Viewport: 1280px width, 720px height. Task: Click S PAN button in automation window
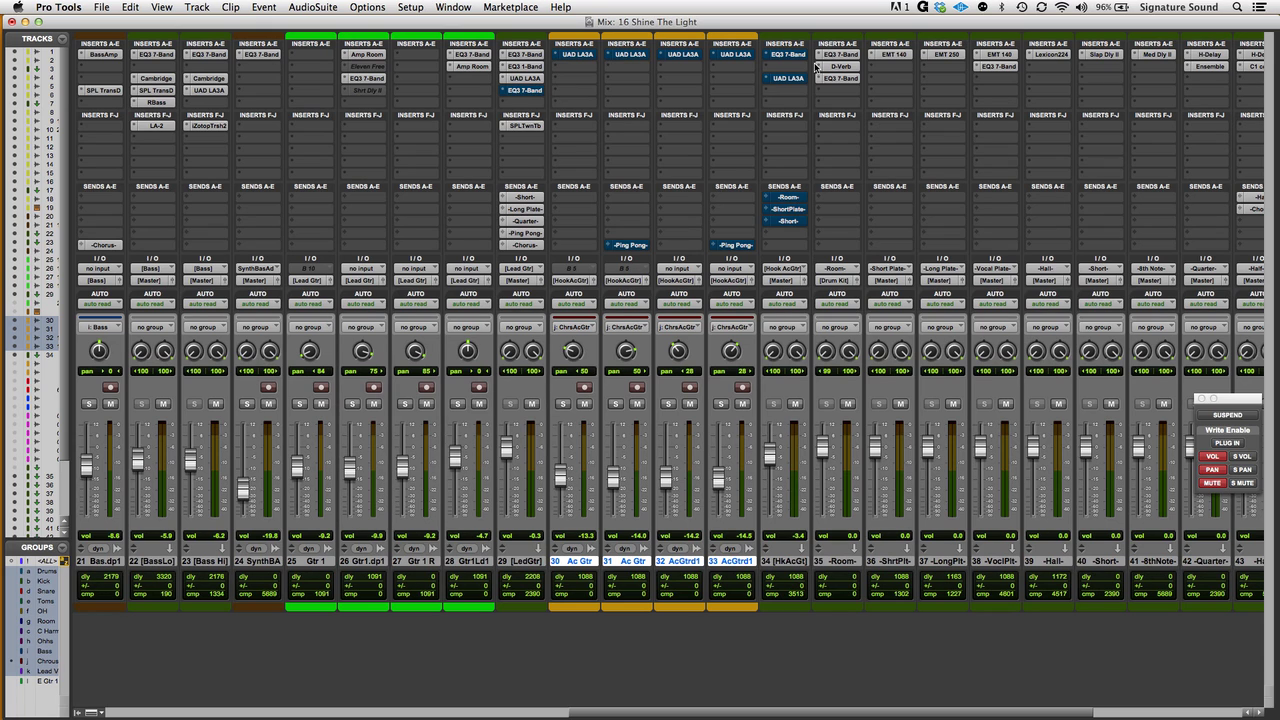pyautogui.click(x=1242, y=470)
